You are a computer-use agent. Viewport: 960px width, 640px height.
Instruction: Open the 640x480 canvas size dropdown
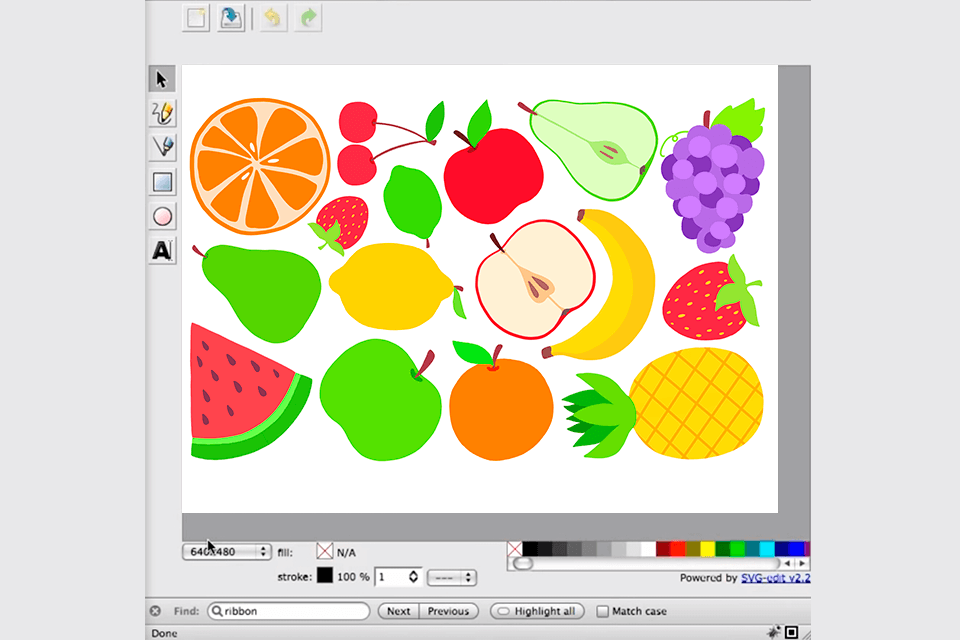point(227,552)
